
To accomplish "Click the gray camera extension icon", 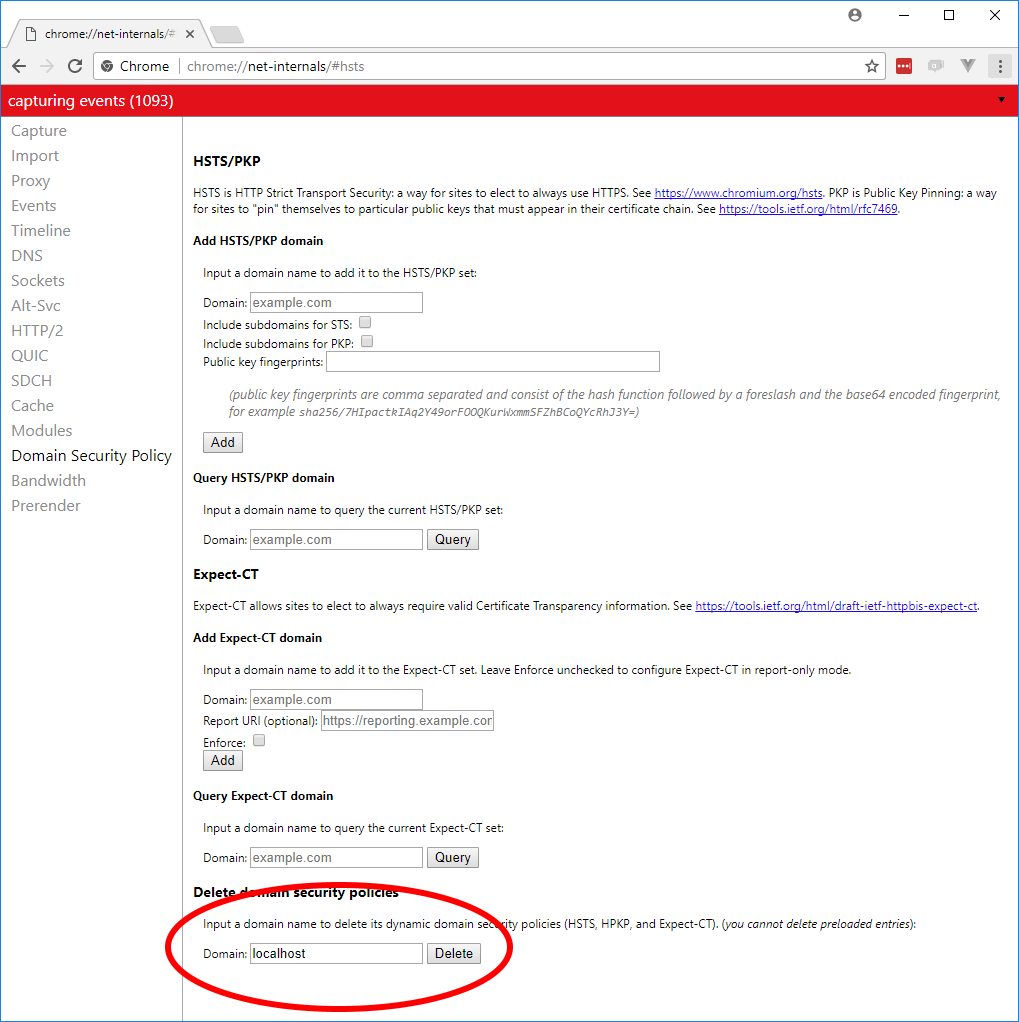I will pyautogui.click(x=936, y=66).
